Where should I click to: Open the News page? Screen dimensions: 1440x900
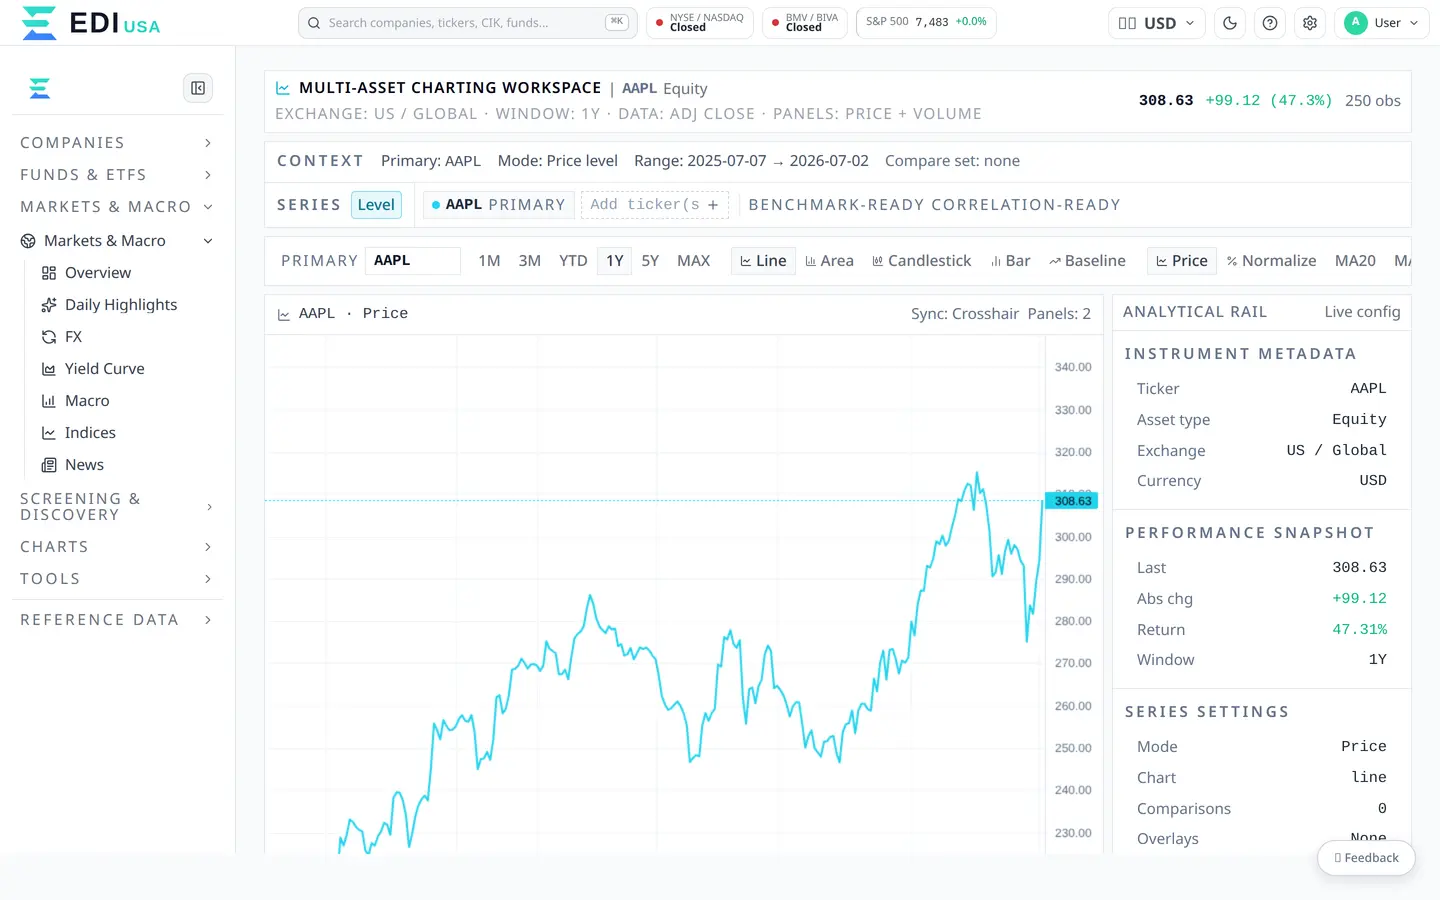[x=84, y=465]
